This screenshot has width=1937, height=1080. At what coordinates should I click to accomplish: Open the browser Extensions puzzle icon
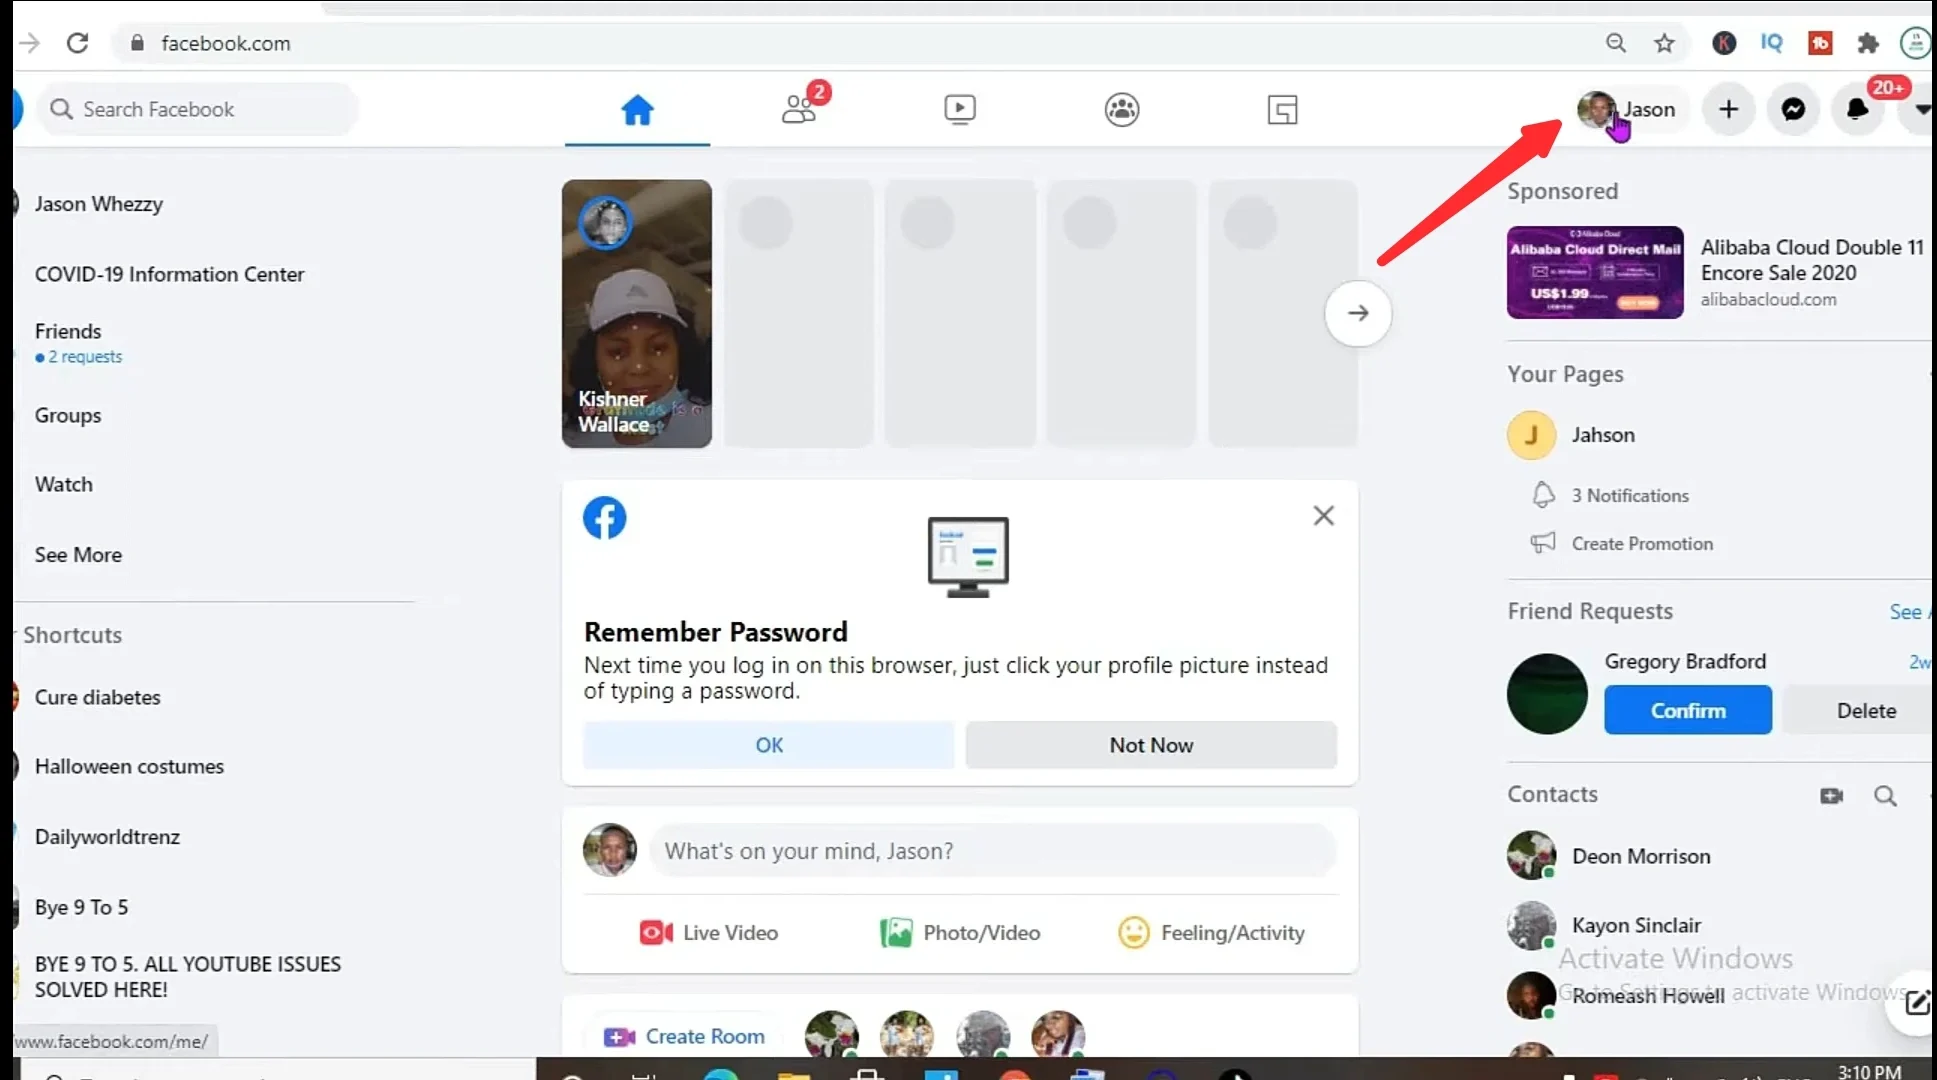[1867, 43]
